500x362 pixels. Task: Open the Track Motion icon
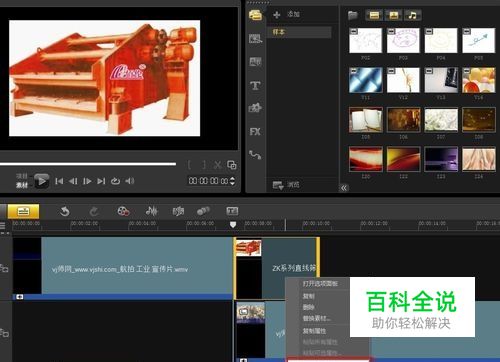203,211
